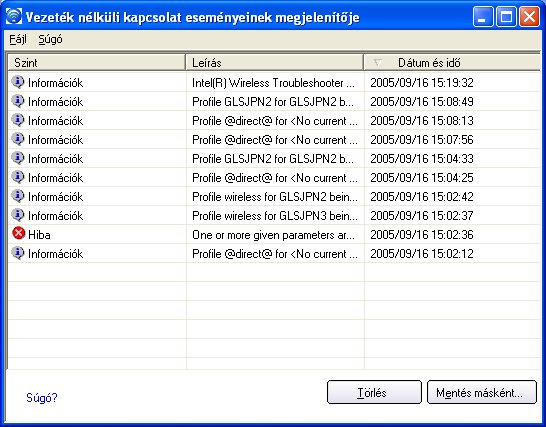Image resolution: width=546 pixels, height=427 pixels.
Task: Click the Törlés button
Action: (x=374, y=392)
